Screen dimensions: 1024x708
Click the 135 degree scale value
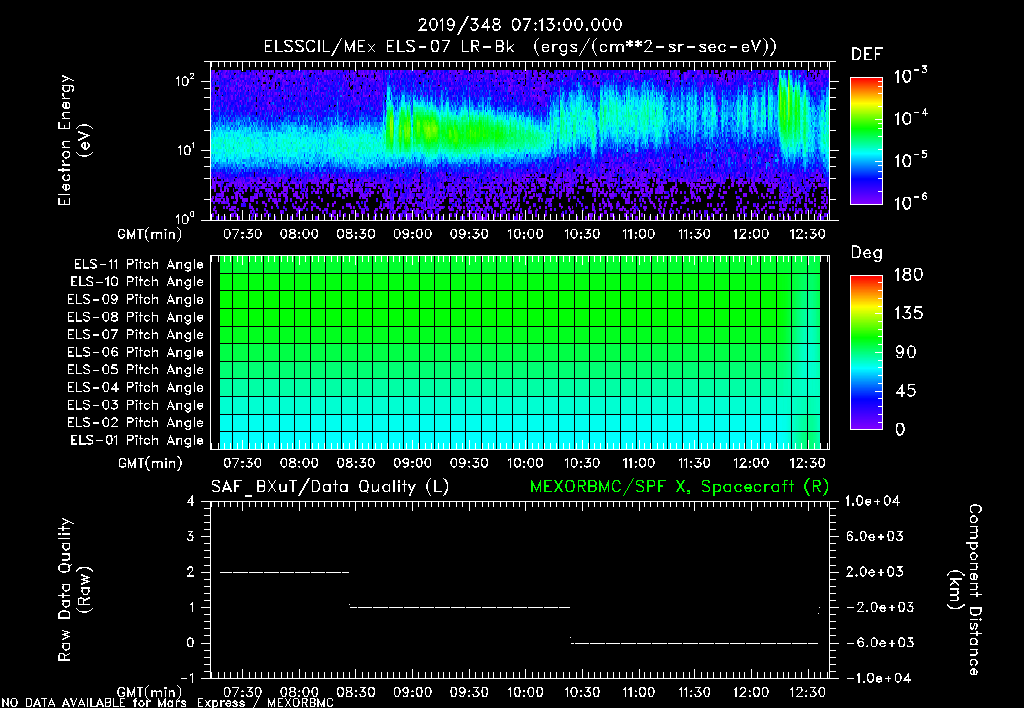pos(908,314)
